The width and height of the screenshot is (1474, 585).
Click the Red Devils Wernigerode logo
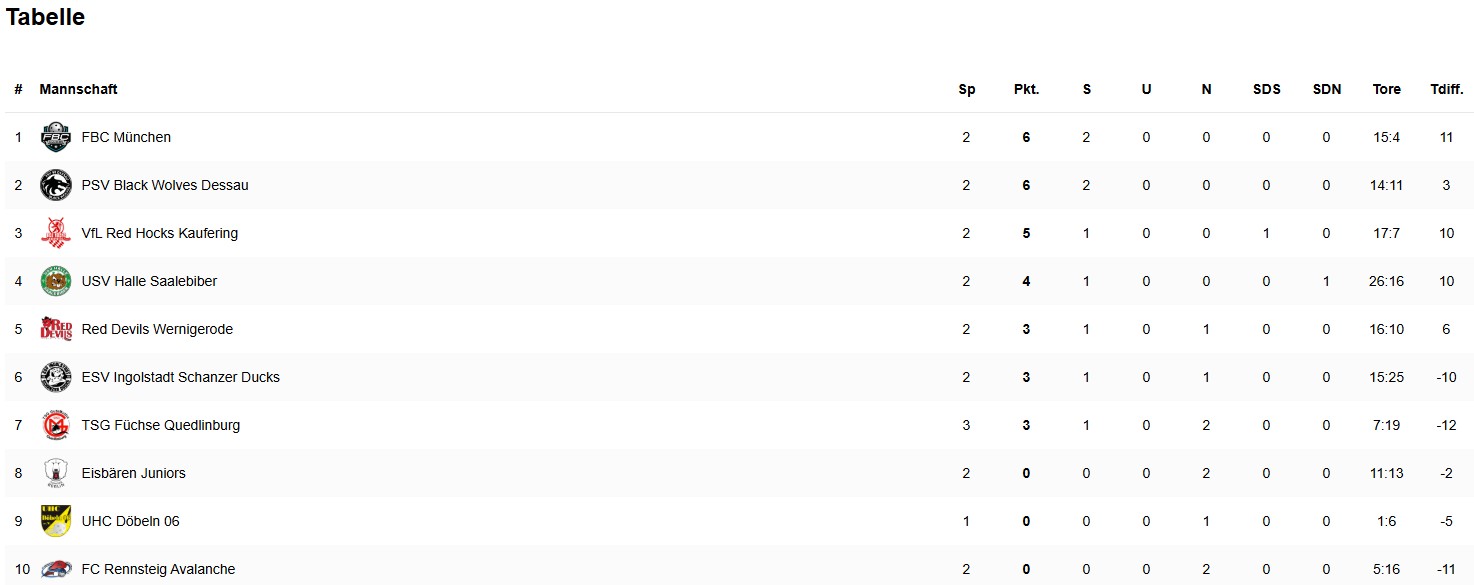coord(56,329)
